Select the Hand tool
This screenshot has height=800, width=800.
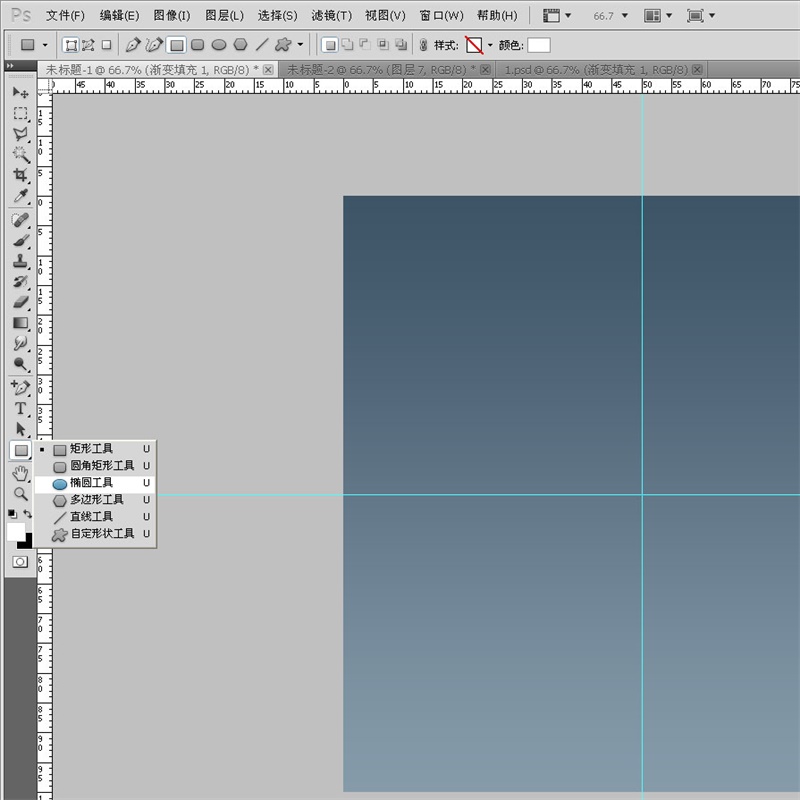pyautogui.click(x=20, y=473)
